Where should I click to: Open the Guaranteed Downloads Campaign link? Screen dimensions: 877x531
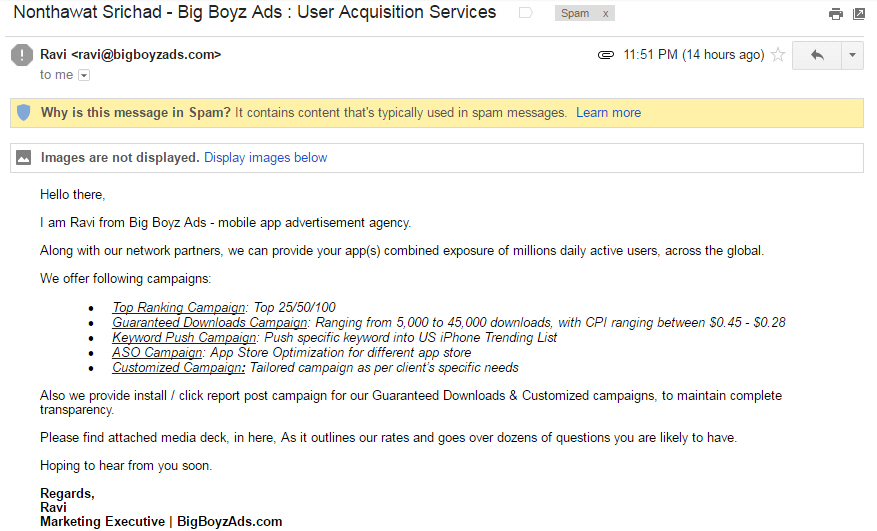(x=210, y=323)
